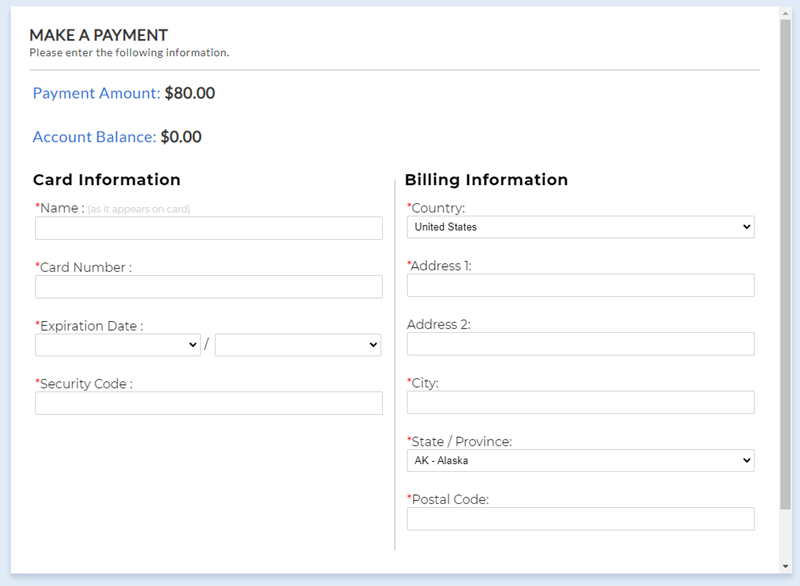
Task: Focus the Card Number text box
Action: coord(208,287)
